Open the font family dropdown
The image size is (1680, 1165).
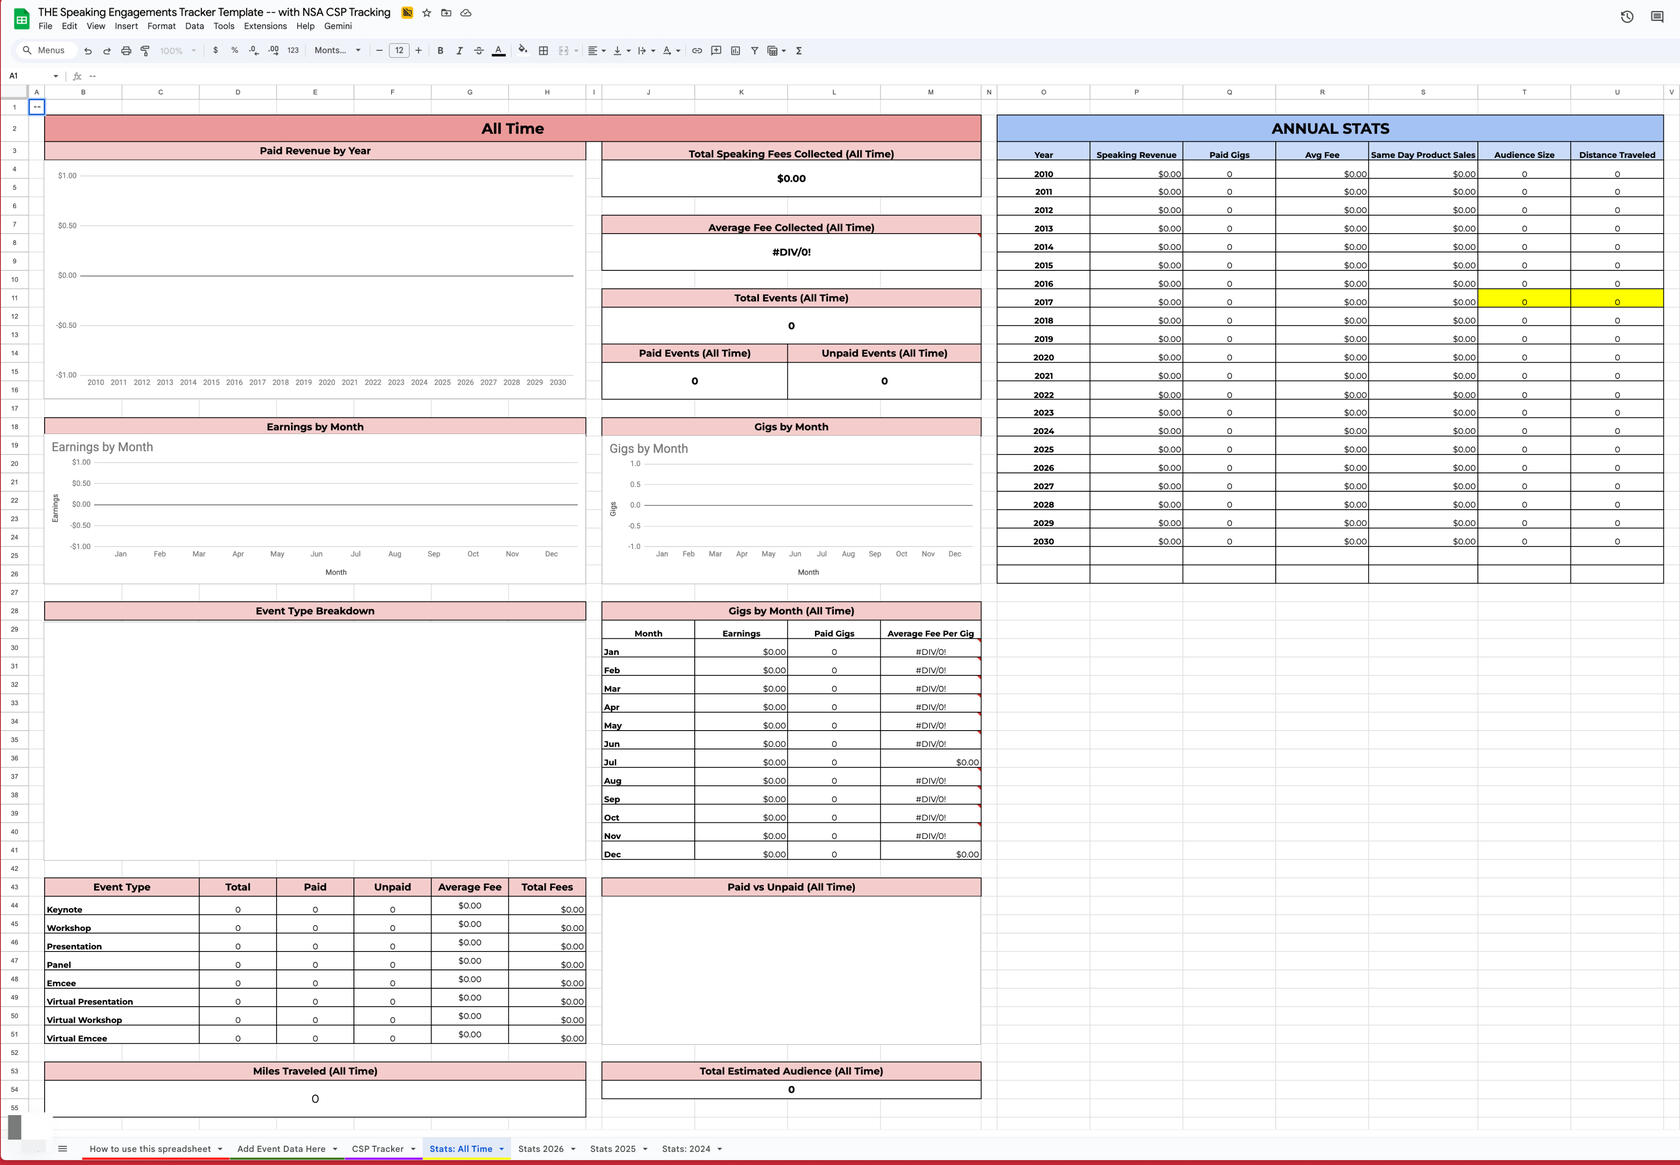click(x=337, y=51)
